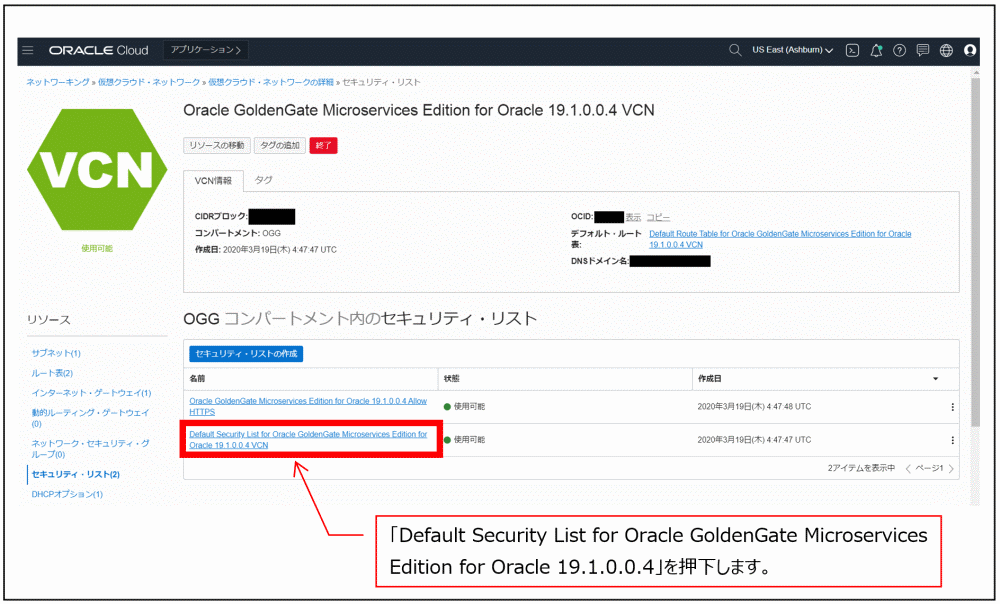Click セキュリティ・リストの作成 button
This screenshot has height=604, width=1000.
[246, 354]
